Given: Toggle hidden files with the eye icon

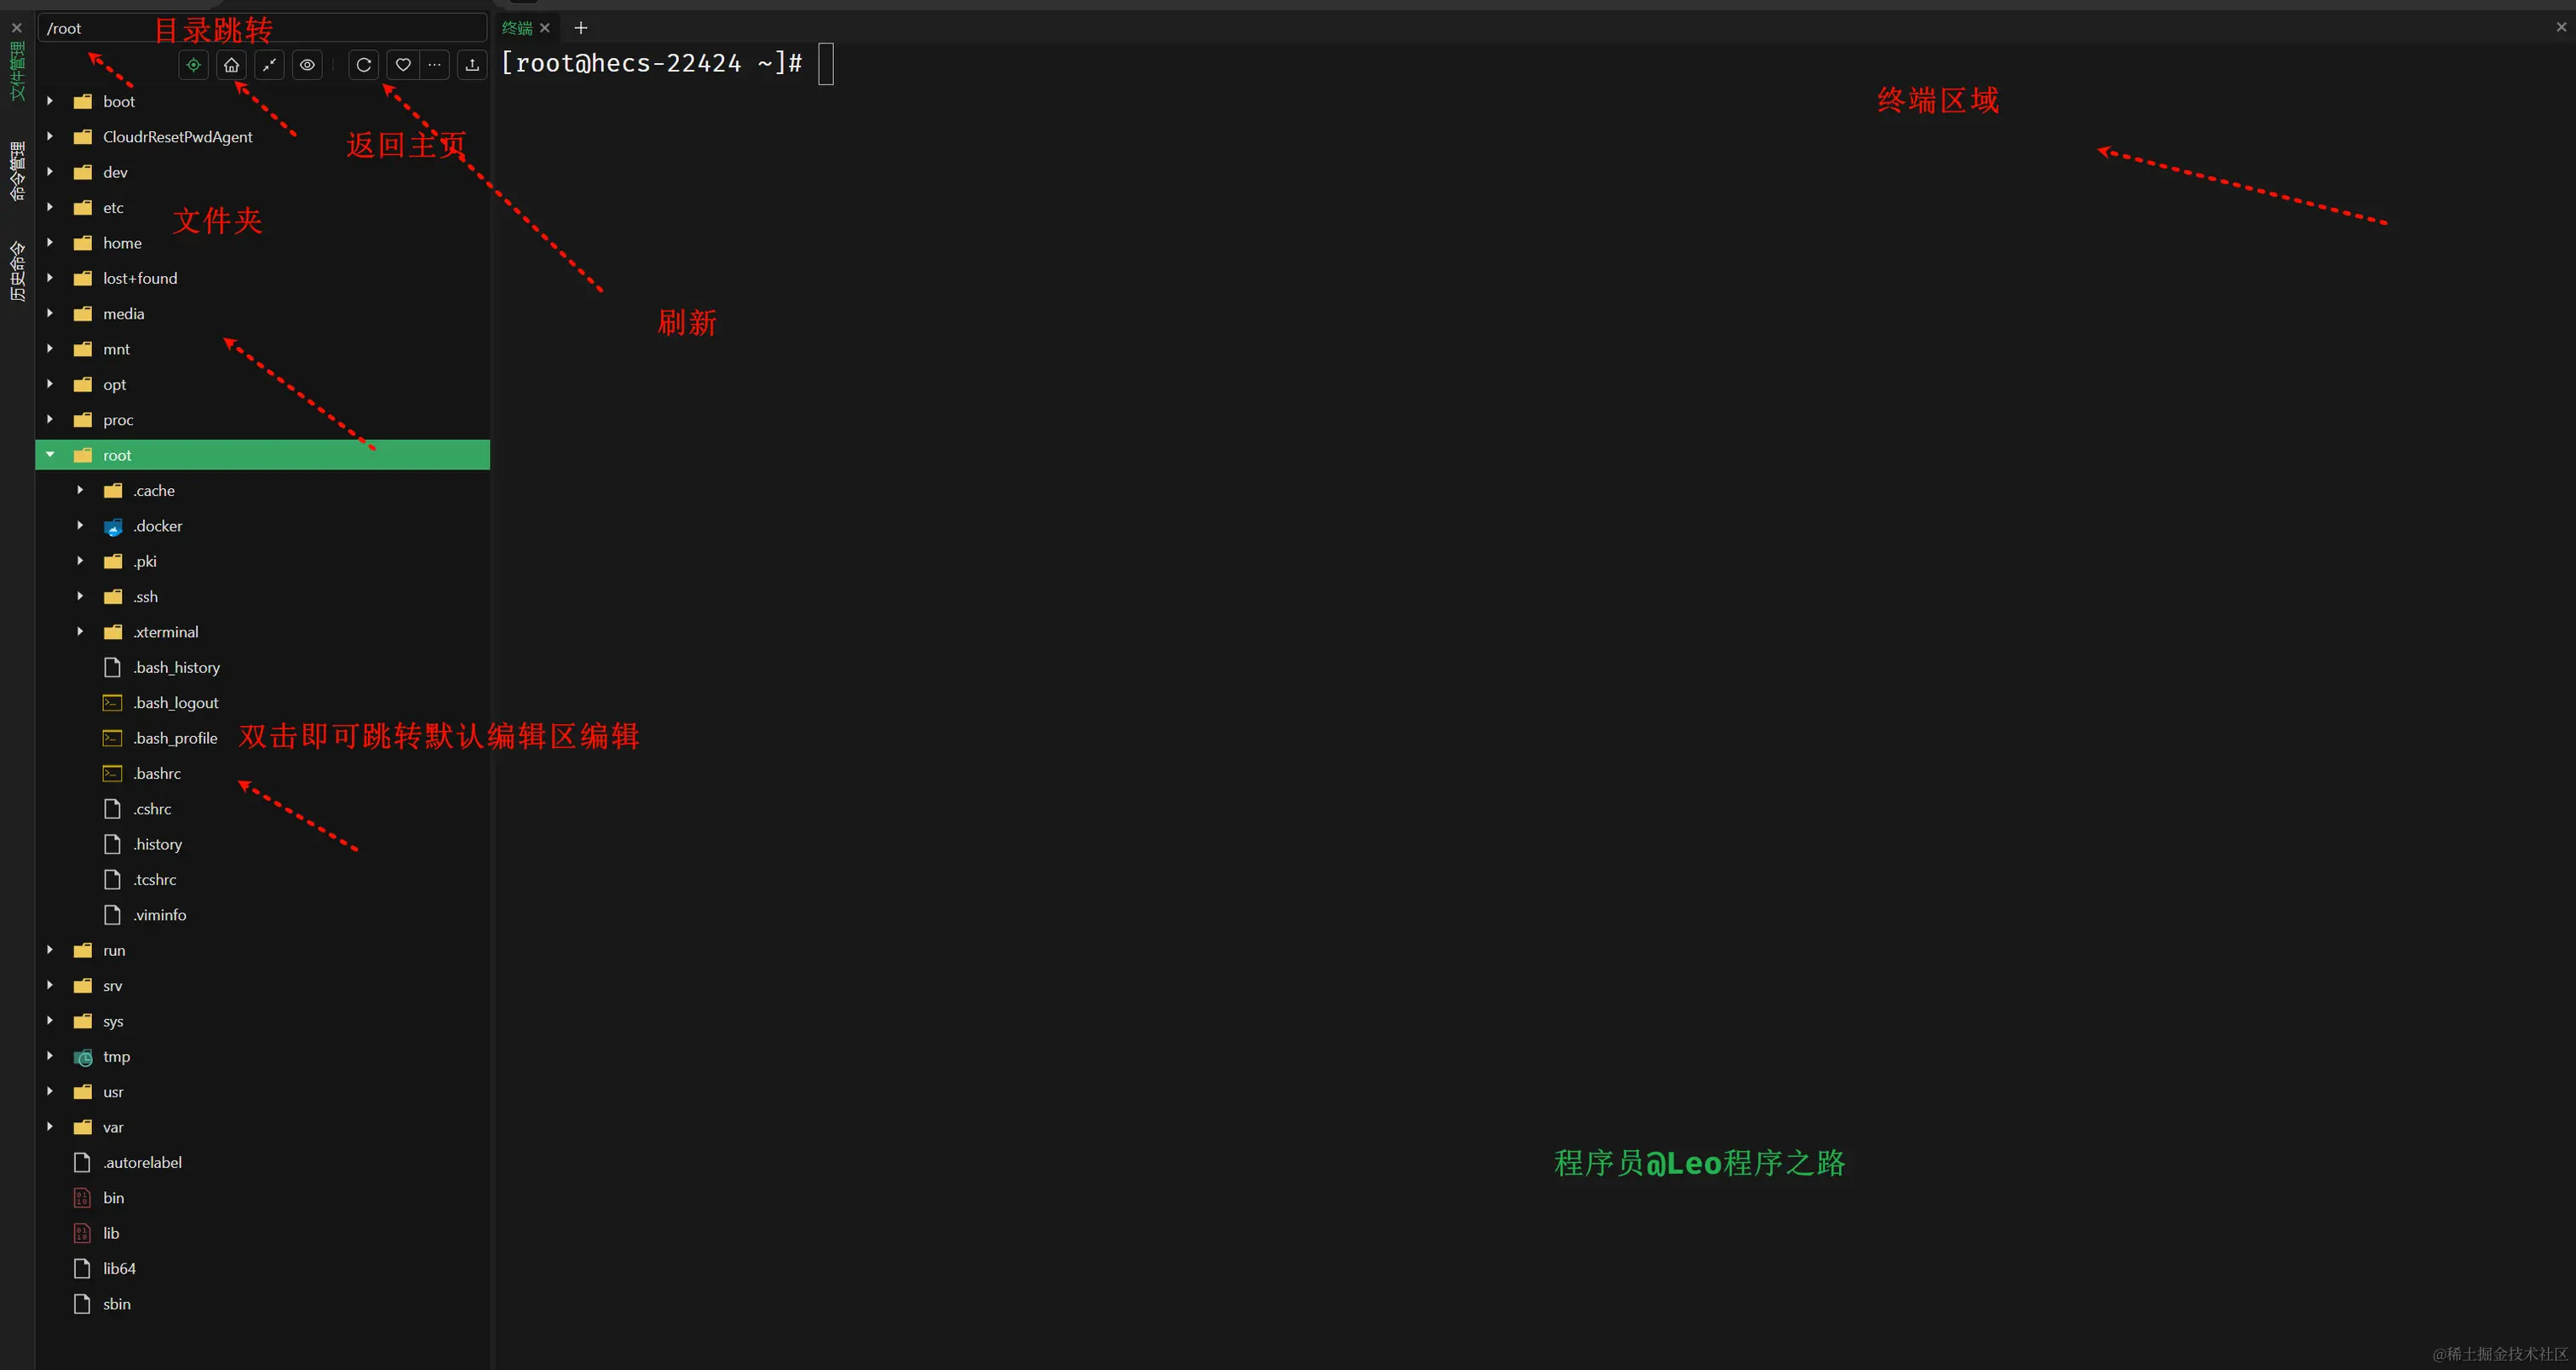Looking at the screenshot, I should coord(307,65).
